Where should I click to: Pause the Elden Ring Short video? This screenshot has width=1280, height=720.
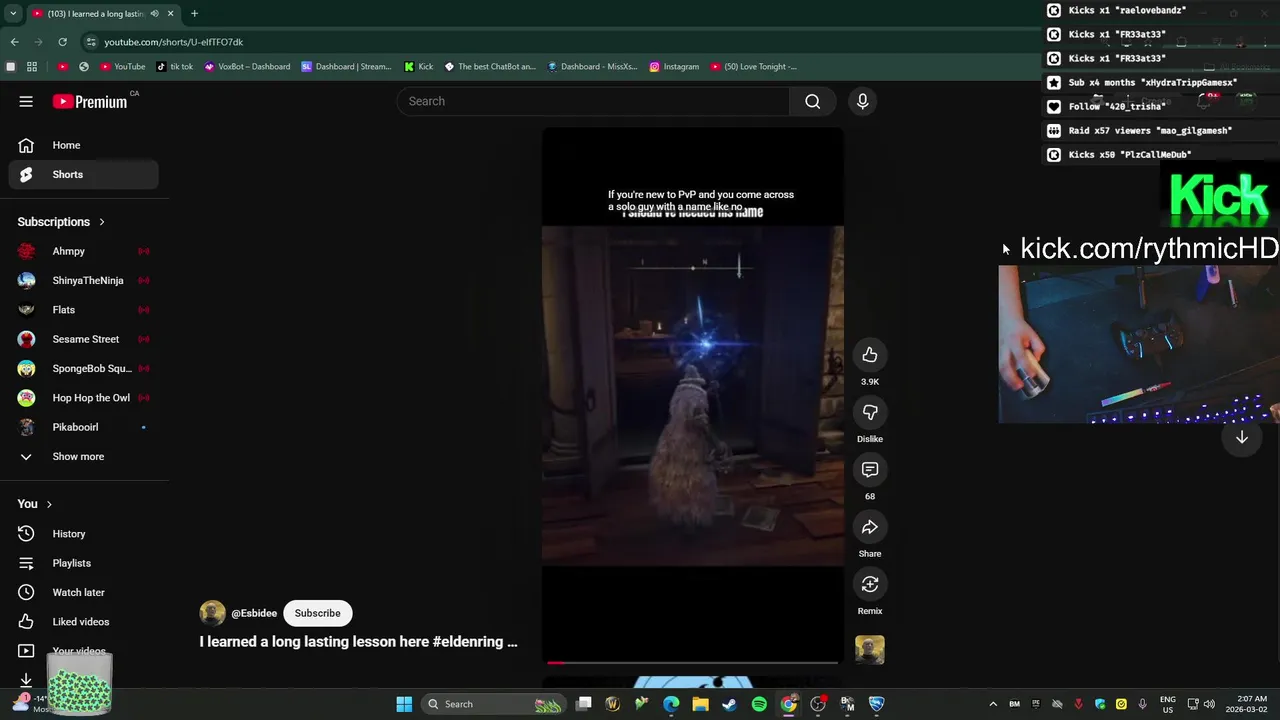[693, 395]
